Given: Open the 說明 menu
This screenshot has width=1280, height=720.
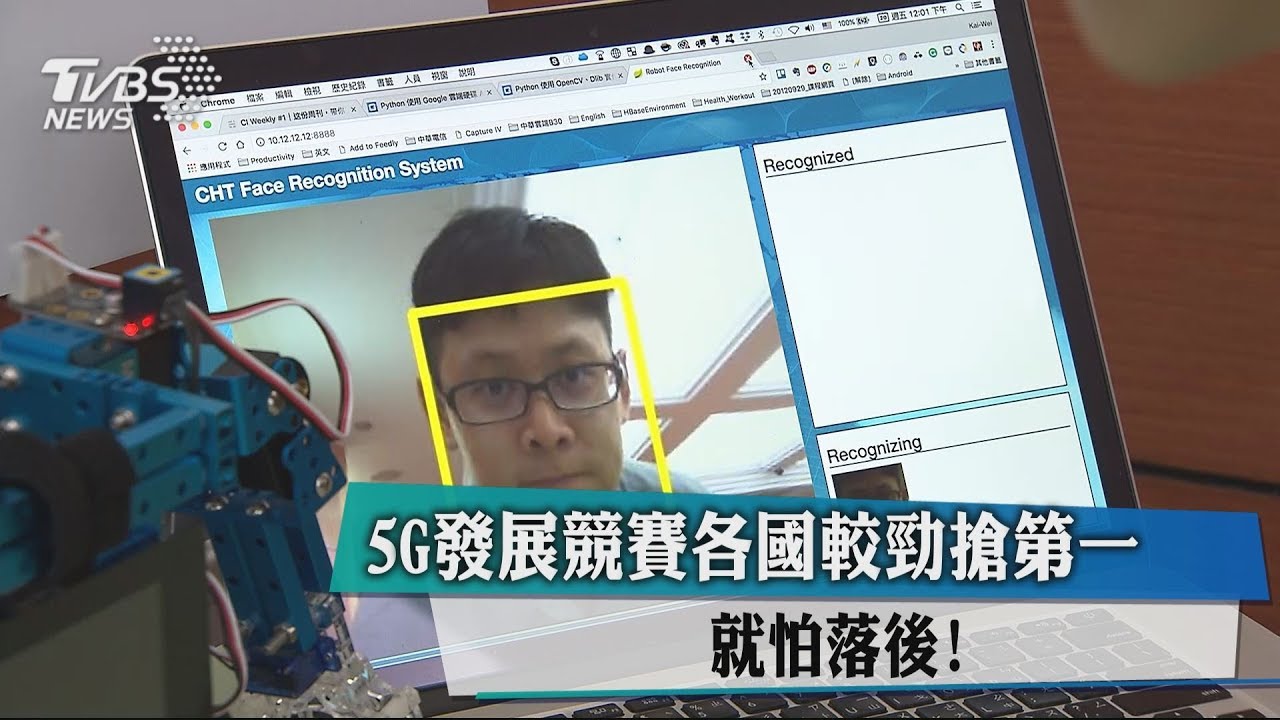Looking at the screenshot, I should (467, 73).
